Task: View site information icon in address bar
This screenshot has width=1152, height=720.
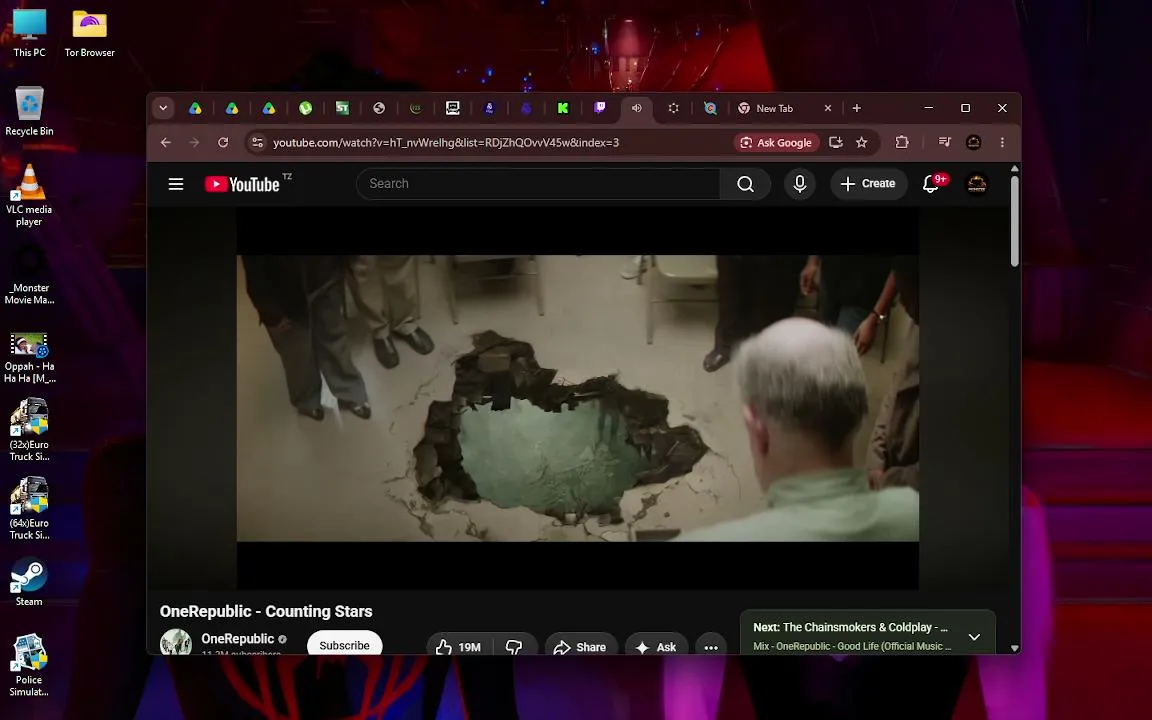Action: tap(257, 143)
